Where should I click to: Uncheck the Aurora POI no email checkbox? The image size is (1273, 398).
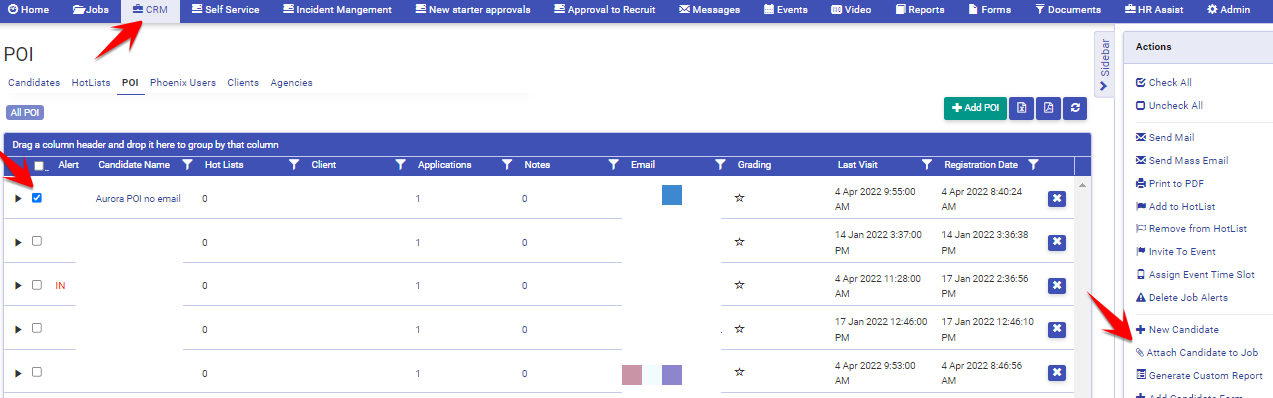(37, 198)
